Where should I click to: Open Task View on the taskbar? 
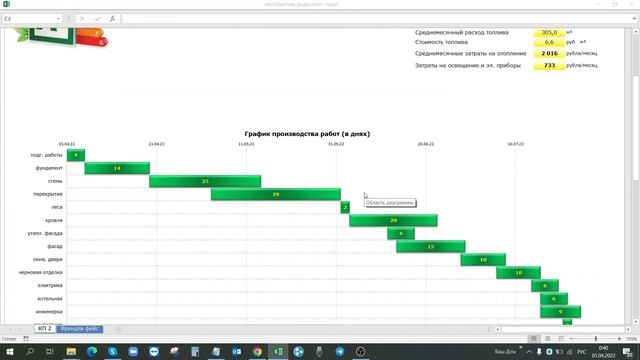pyautogui.click(x=50, y=351)
